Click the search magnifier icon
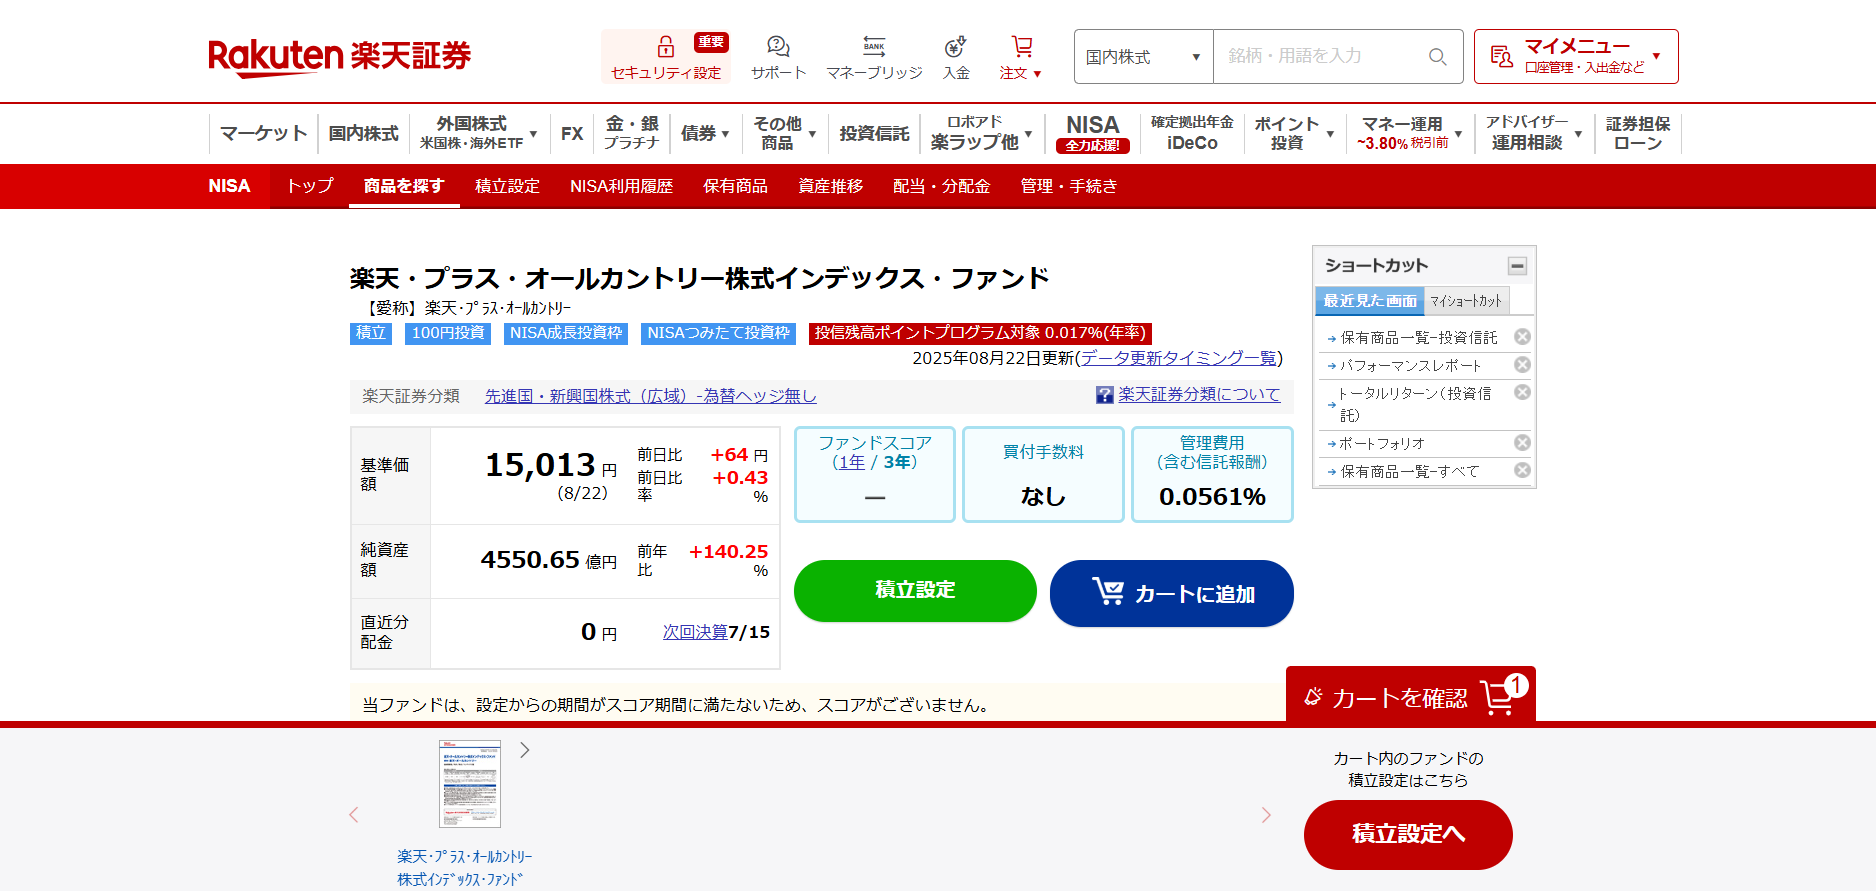Viewport: 1876px width, 891px height. [1437, 57]
